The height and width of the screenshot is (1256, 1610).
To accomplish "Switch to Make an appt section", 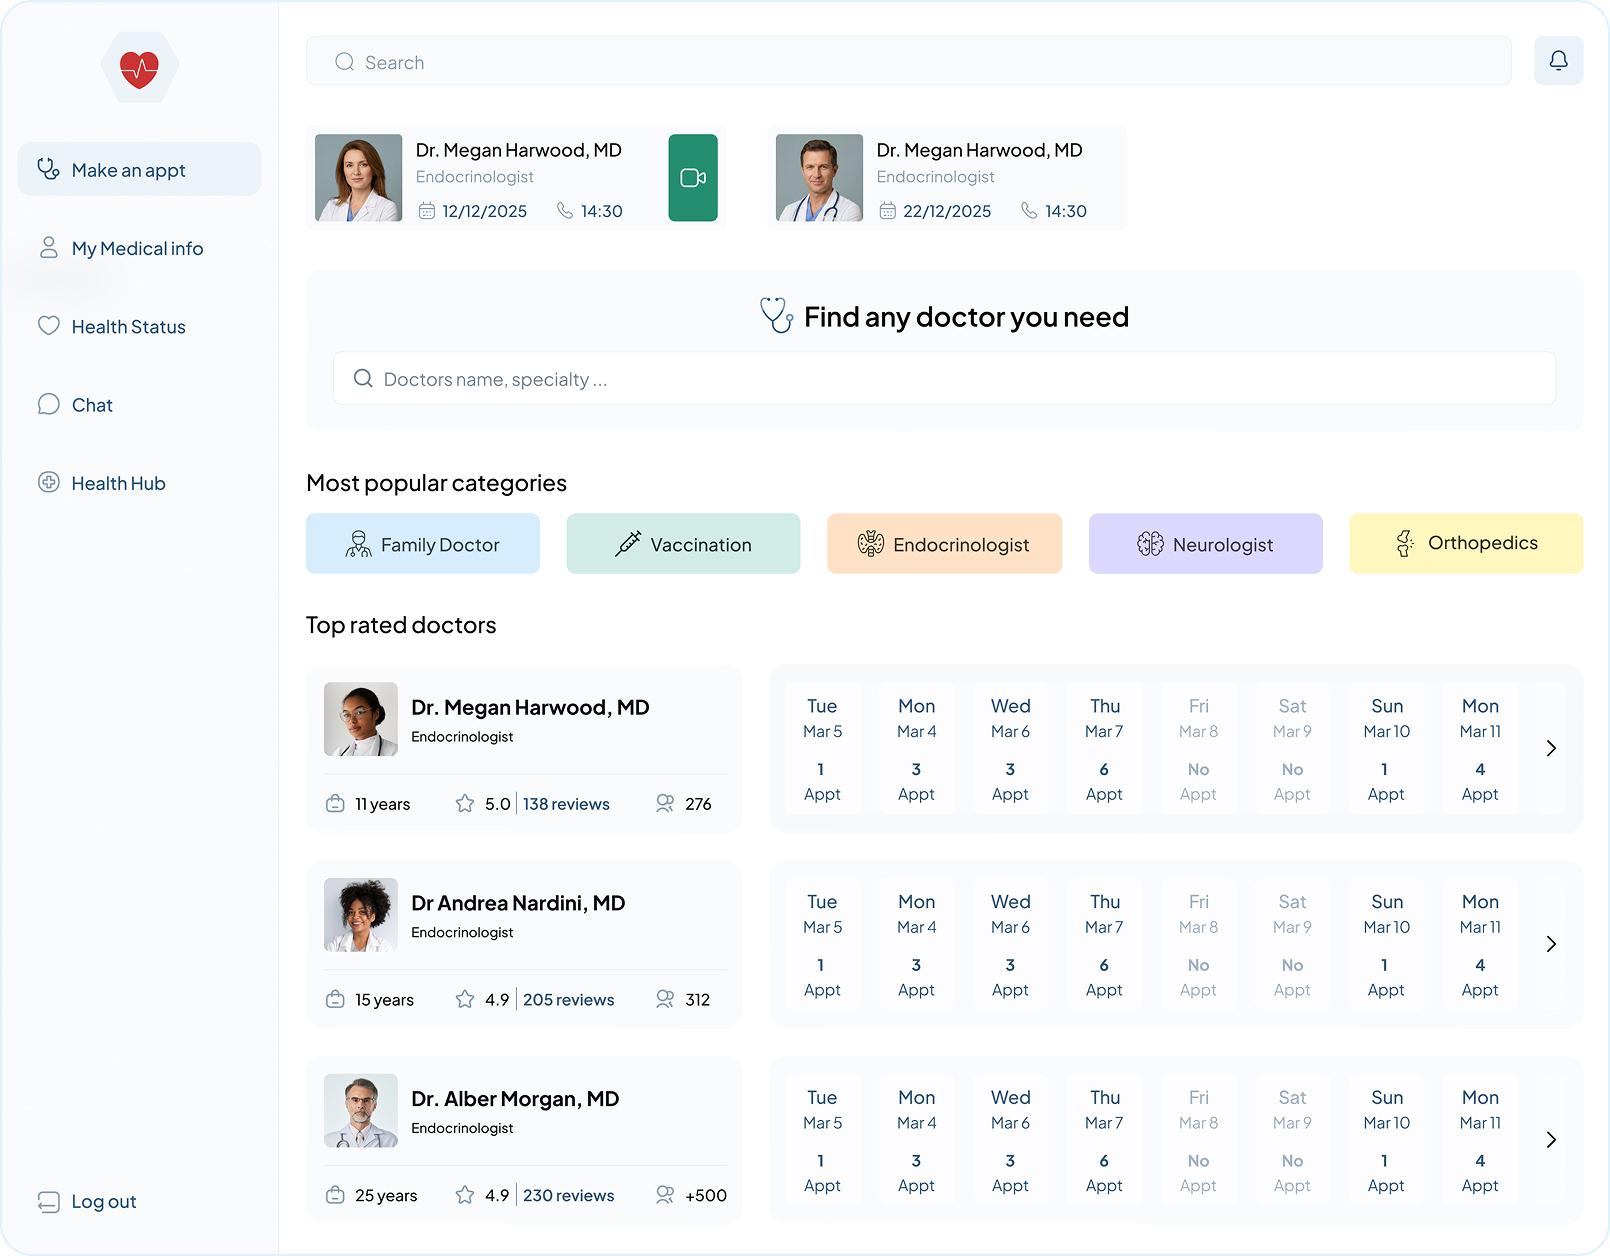I will (128, 170).
